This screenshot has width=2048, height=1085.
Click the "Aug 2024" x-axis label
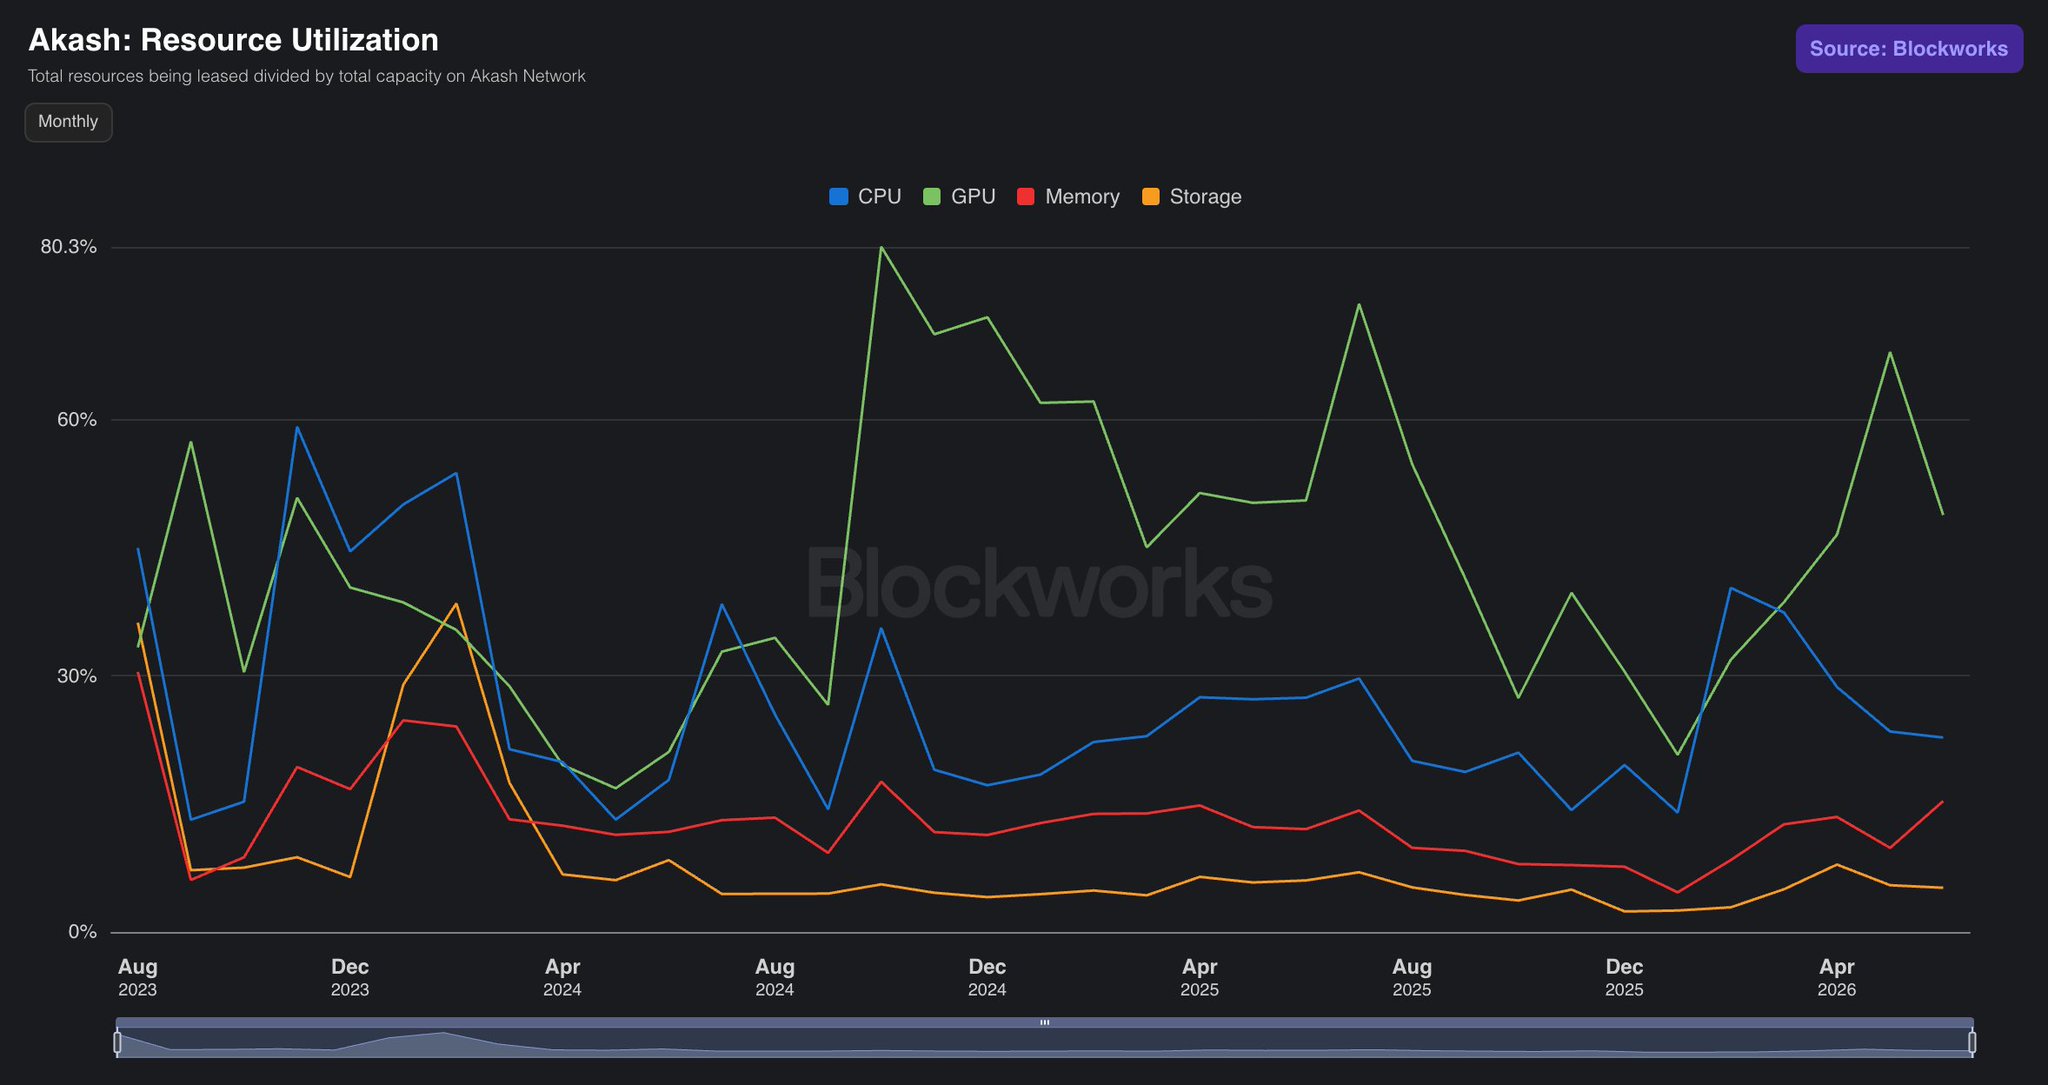pyautogui.click(x=775, y=978)
